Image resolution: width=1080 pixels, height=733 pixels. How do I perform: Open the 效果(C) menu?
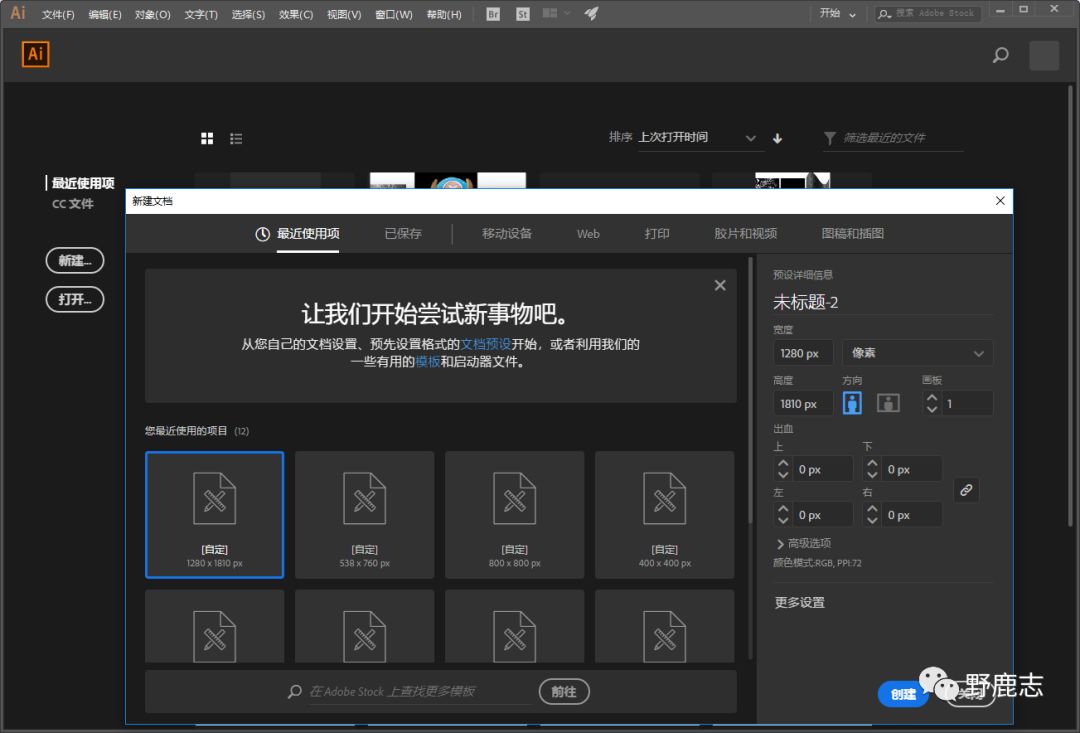(x=295, y=14)
